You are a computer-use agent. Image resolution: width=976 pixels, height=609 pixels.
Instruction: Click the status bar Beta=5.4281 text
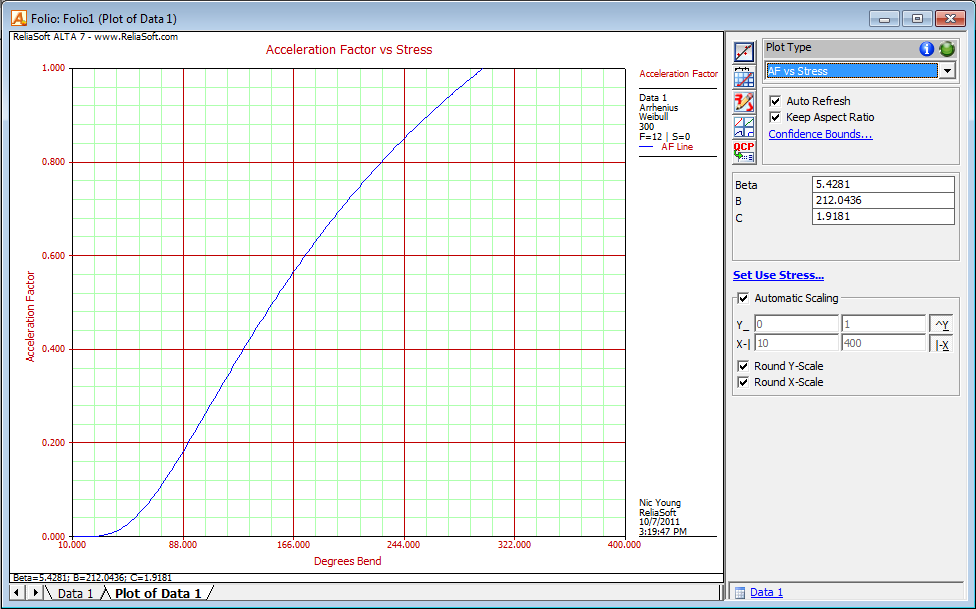coord(92,578)
